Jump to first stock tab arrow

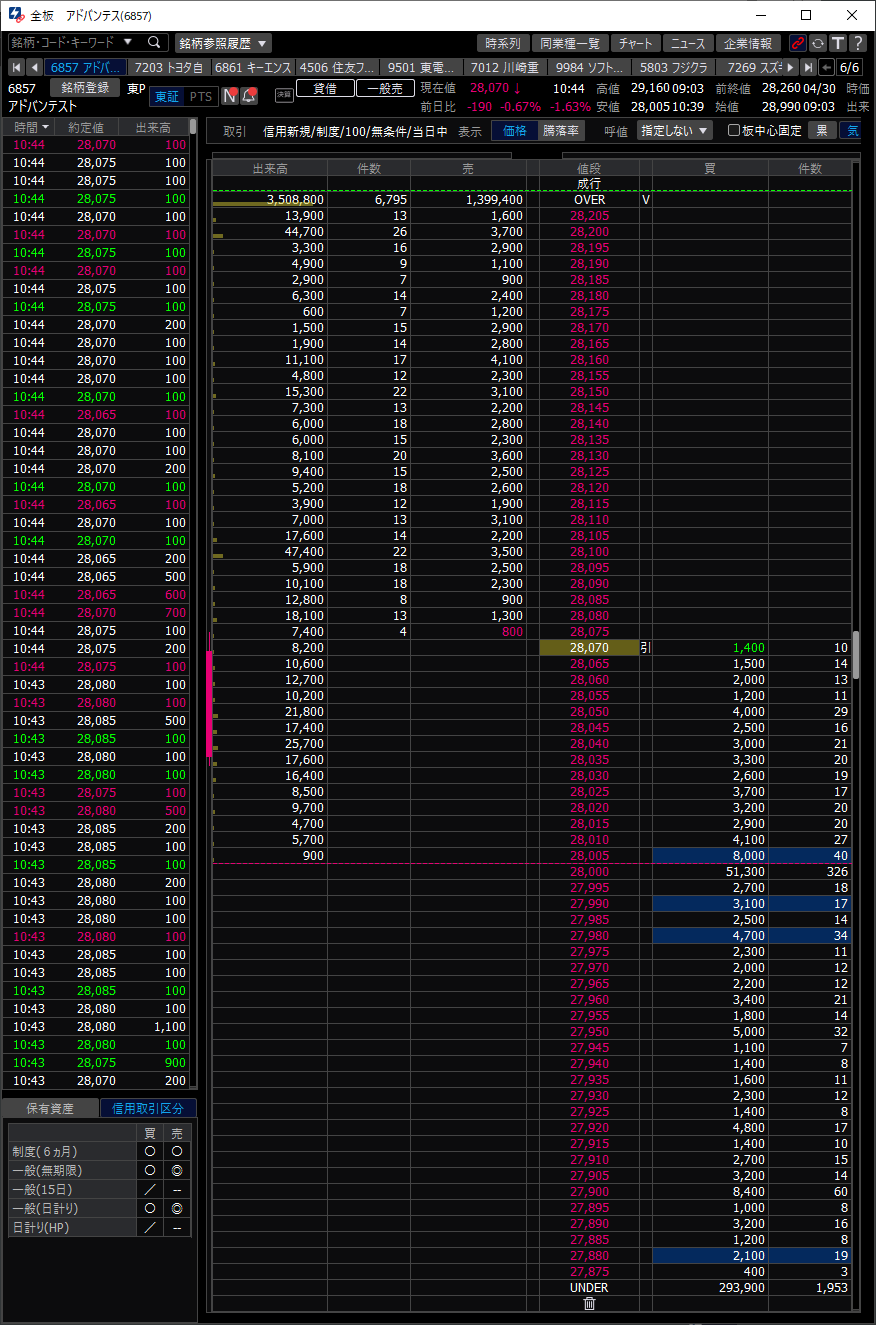[x=17, y=67]
